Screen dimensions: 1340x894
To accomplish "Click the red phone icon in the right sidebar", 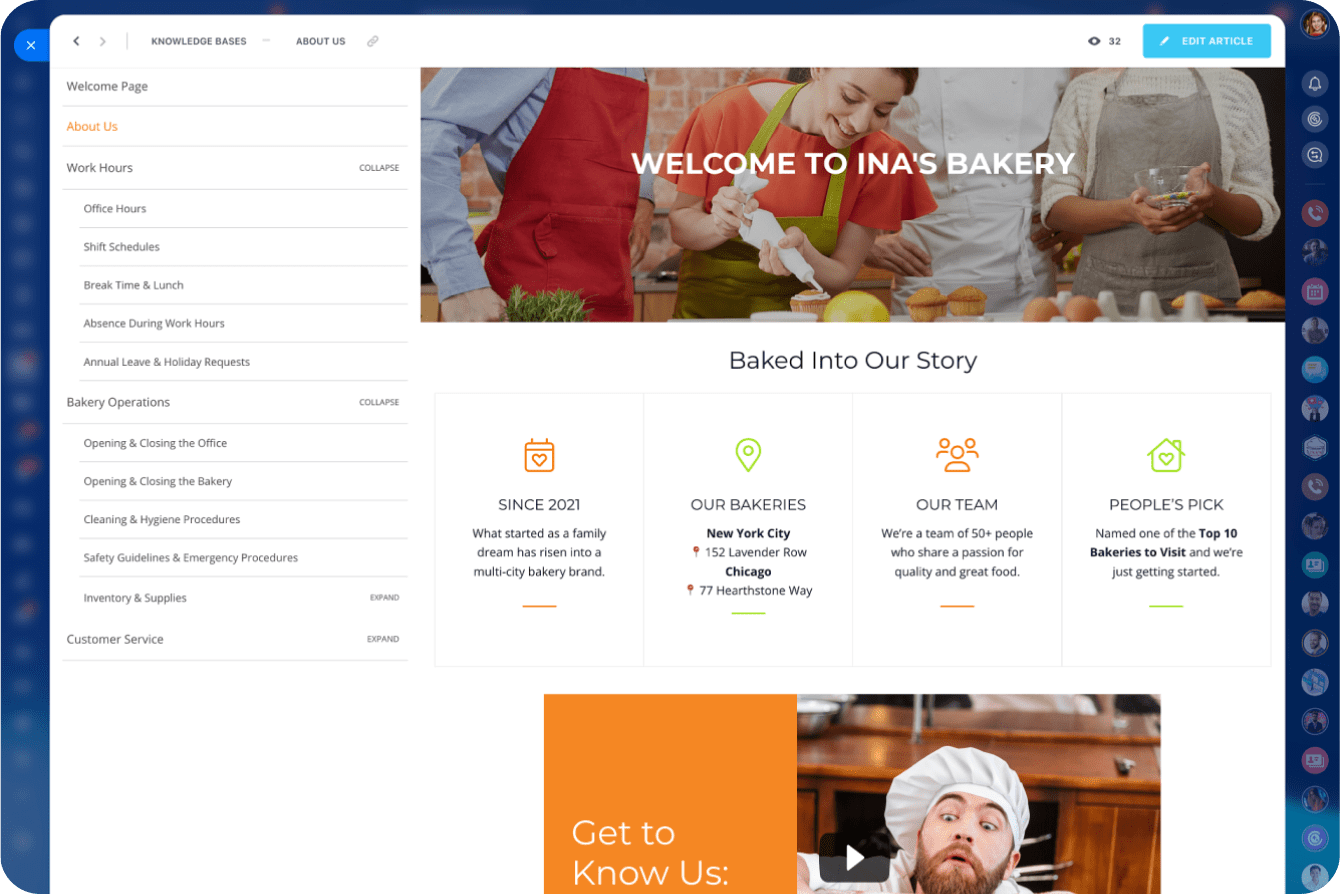I will point(1314,213).
